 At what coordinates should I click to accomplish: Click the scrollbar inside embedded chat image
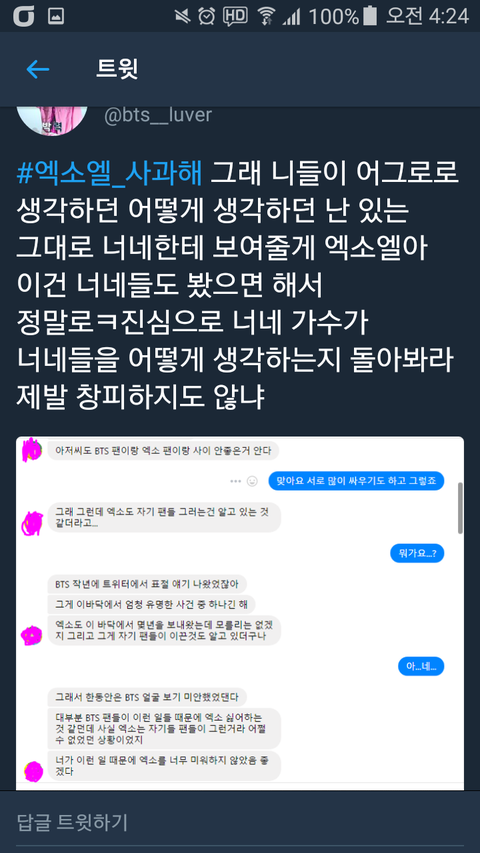tap(460, 508)
